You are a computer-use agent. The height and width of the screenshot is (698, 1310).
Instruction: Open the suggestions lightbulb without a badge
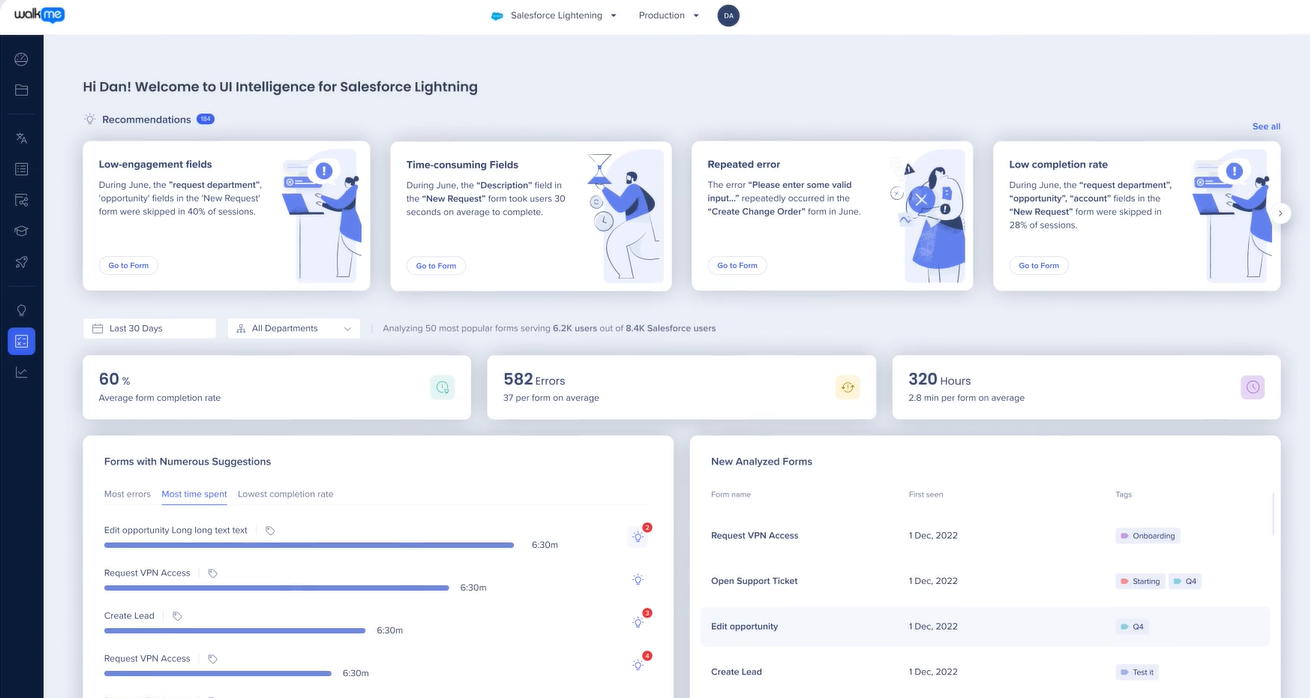click(638, 579)
